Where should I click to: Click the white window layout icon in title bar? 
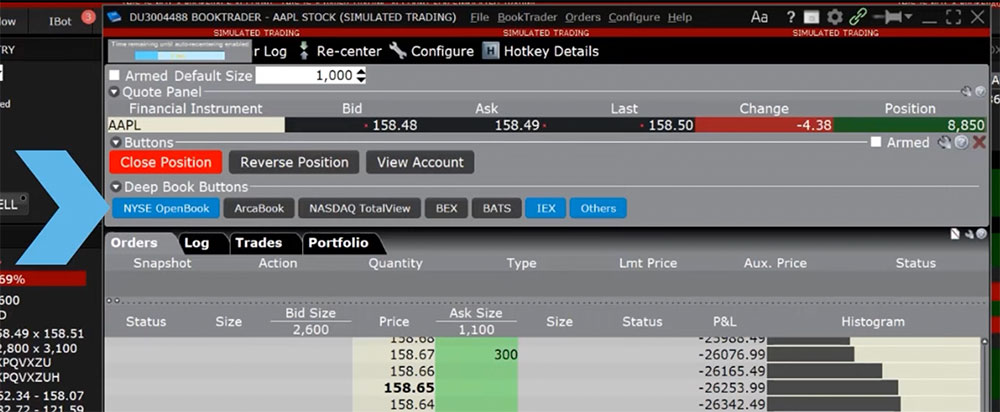point(811,17)
